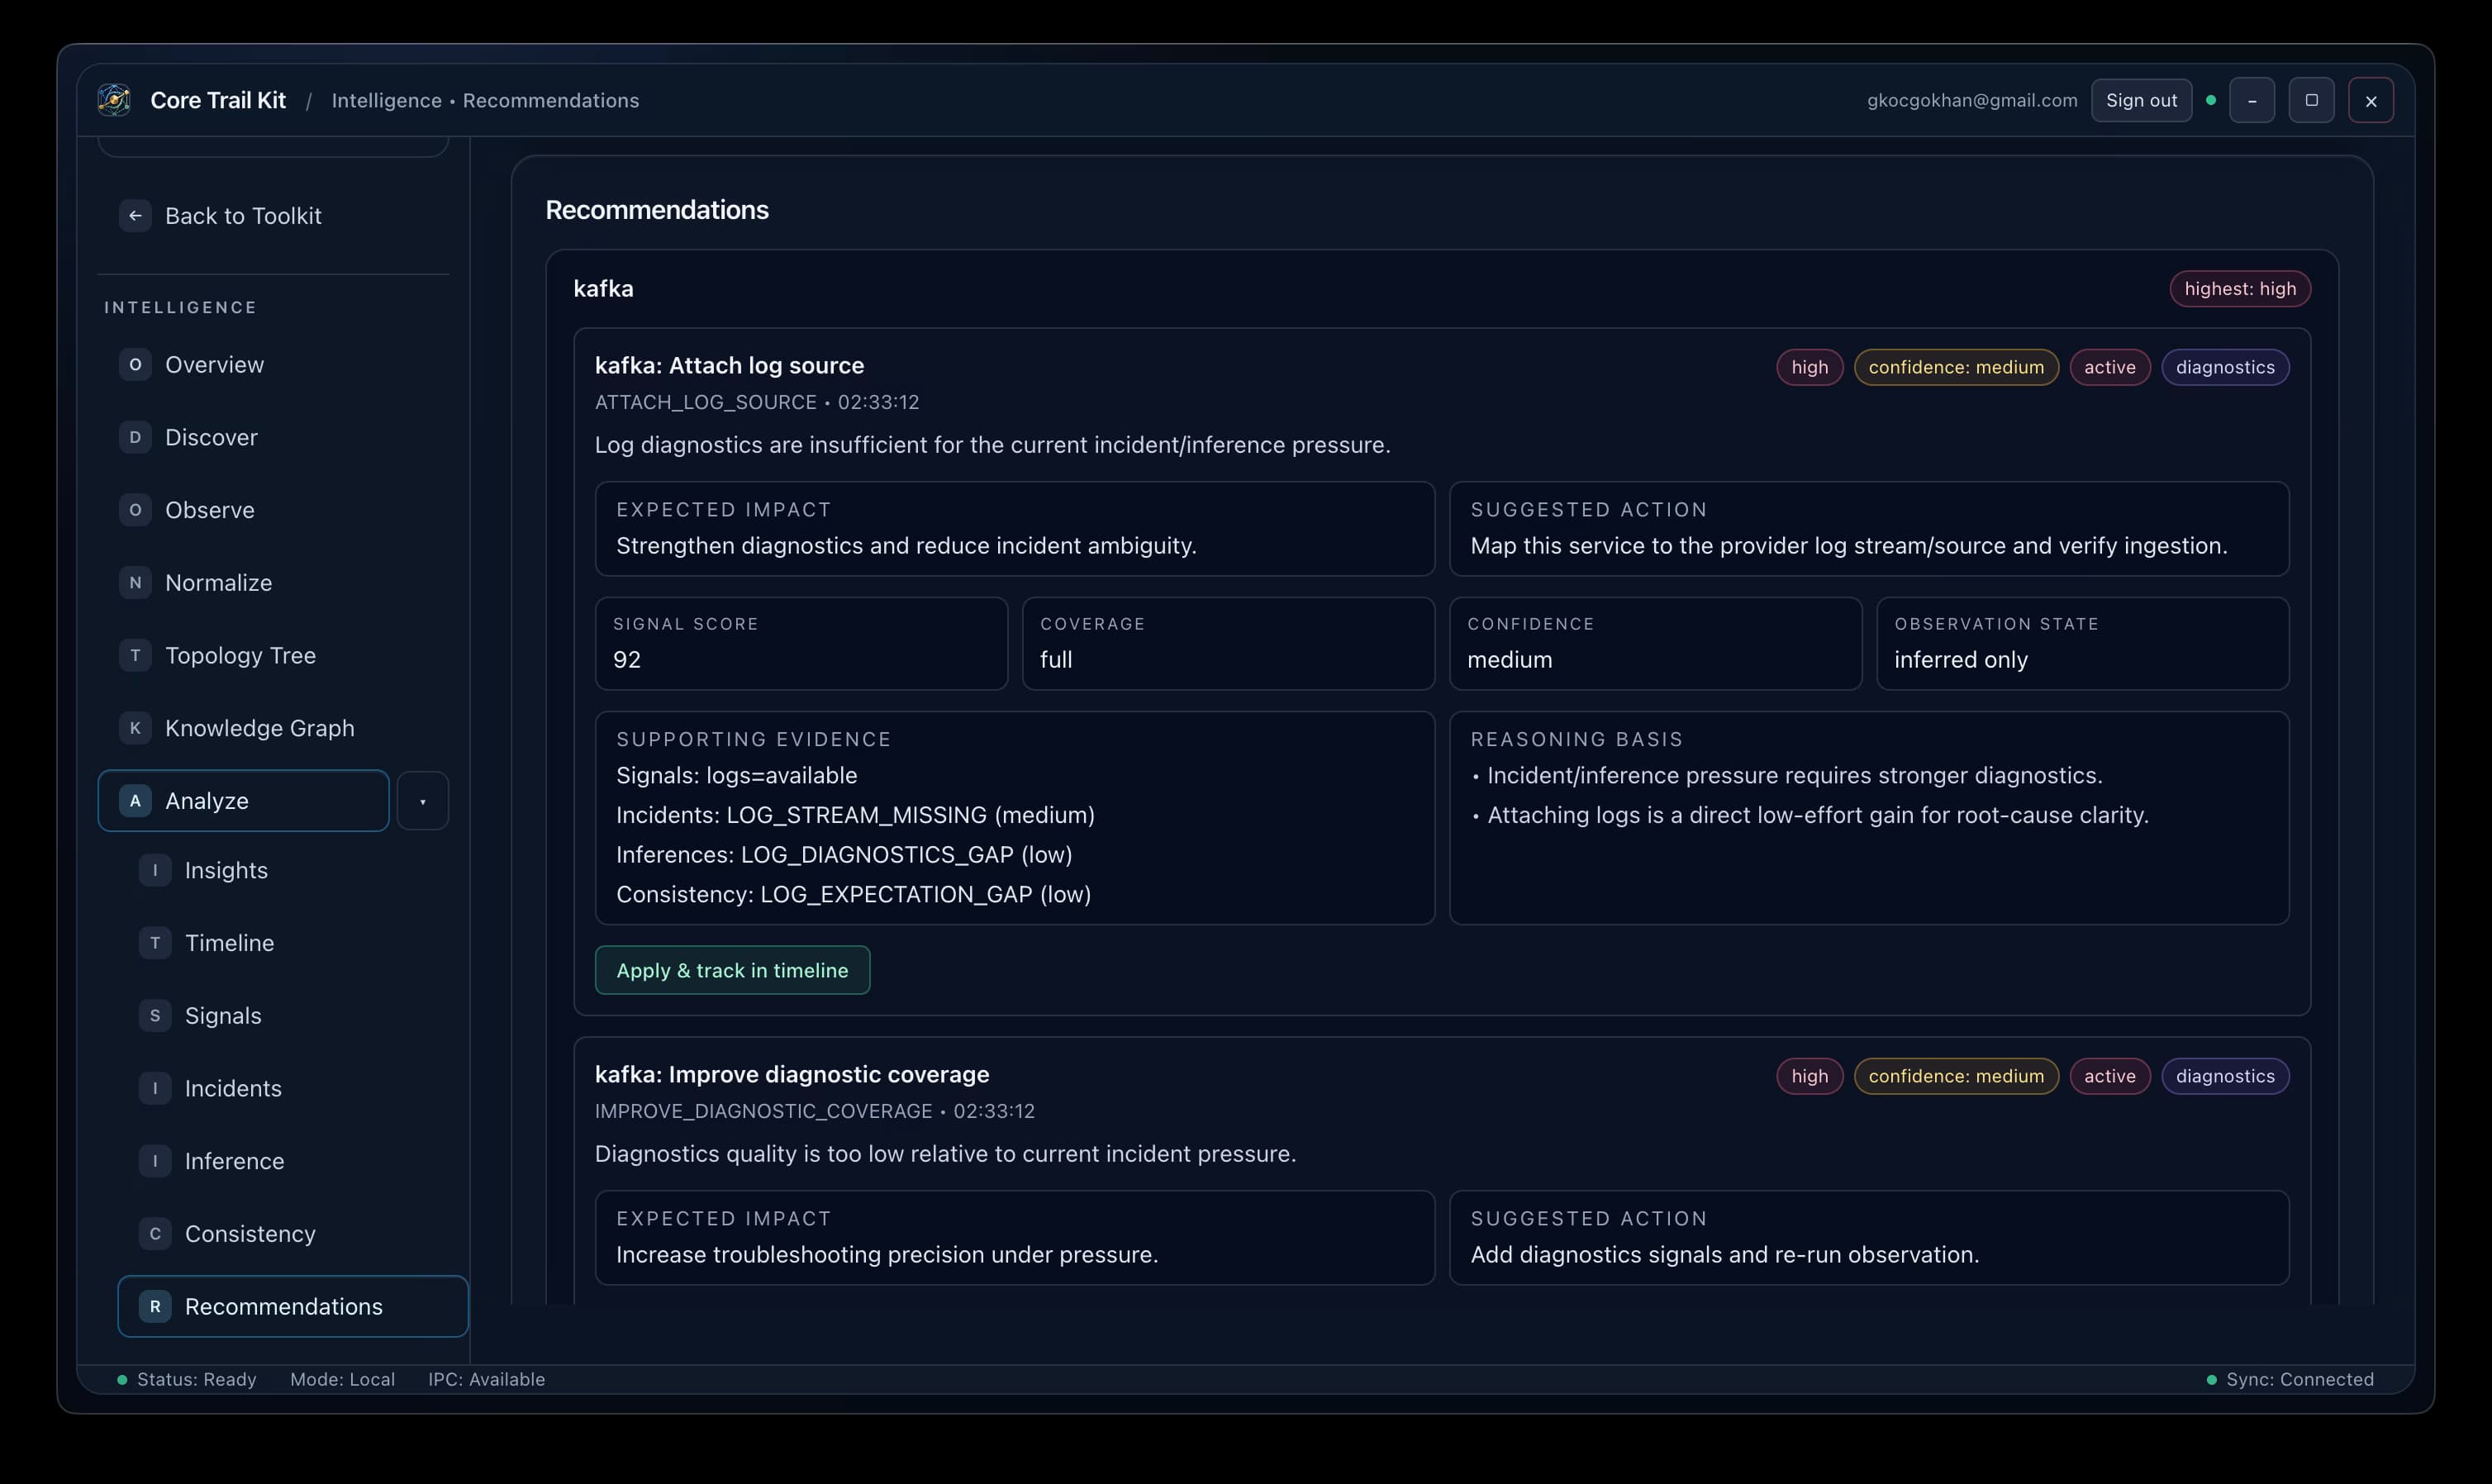Click the 'highest: high' badge
Screen dimensions: 2492x1484
[x=2240, y=289]
